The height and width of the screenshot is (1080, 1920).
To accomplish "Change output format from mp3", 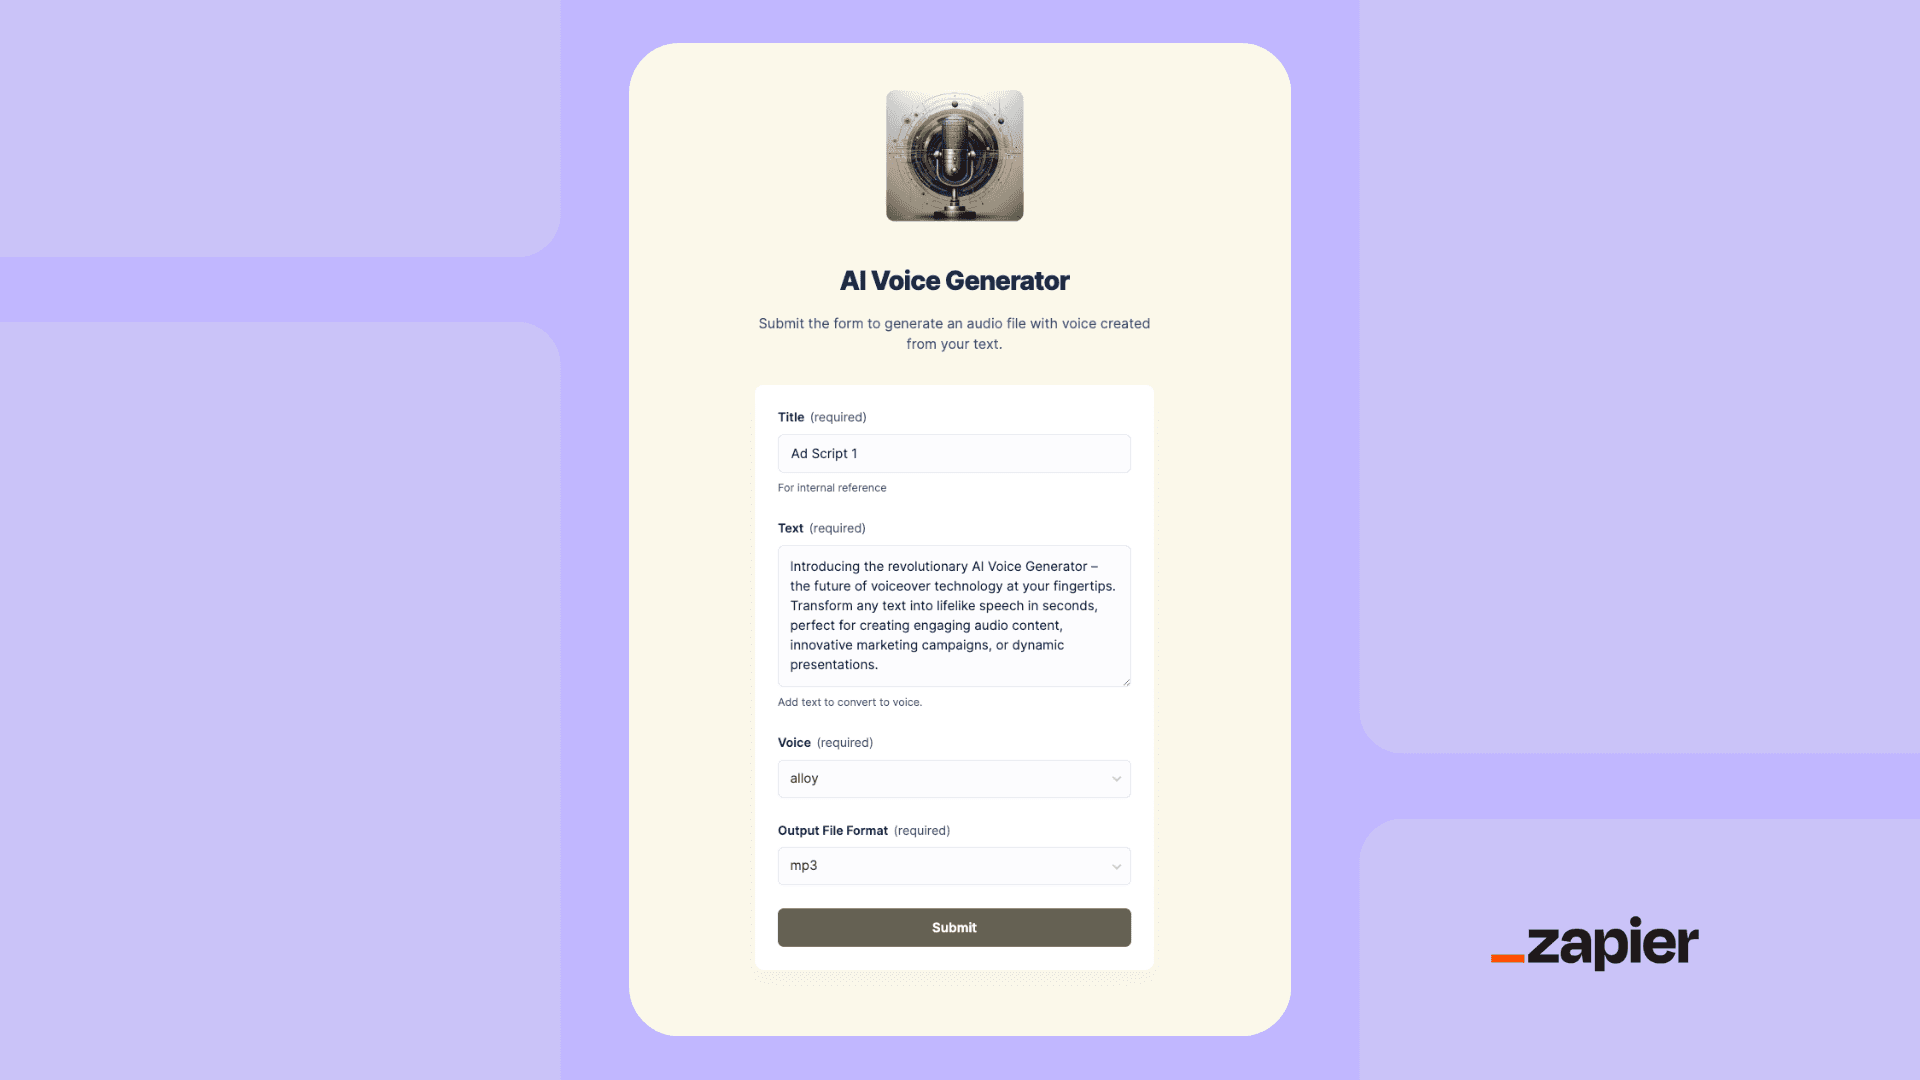I will click(953, 865).
